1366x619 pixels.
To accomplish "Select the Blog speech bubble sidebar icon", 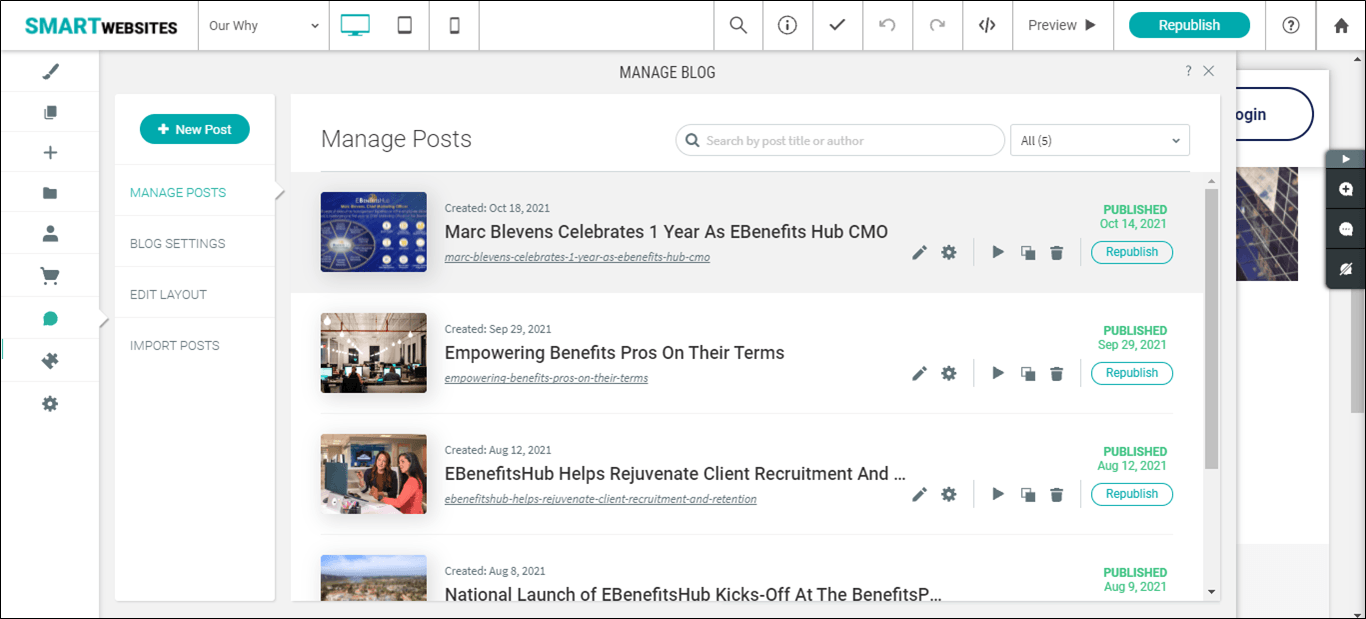I will coord(50,319).
